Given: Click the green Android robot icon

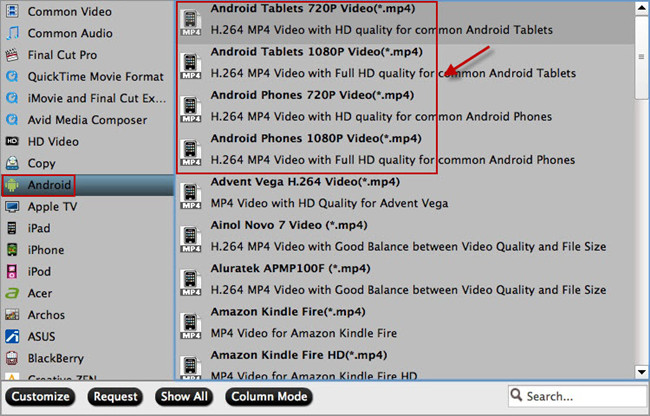Looking at the screenshot, I should point(12,185).
